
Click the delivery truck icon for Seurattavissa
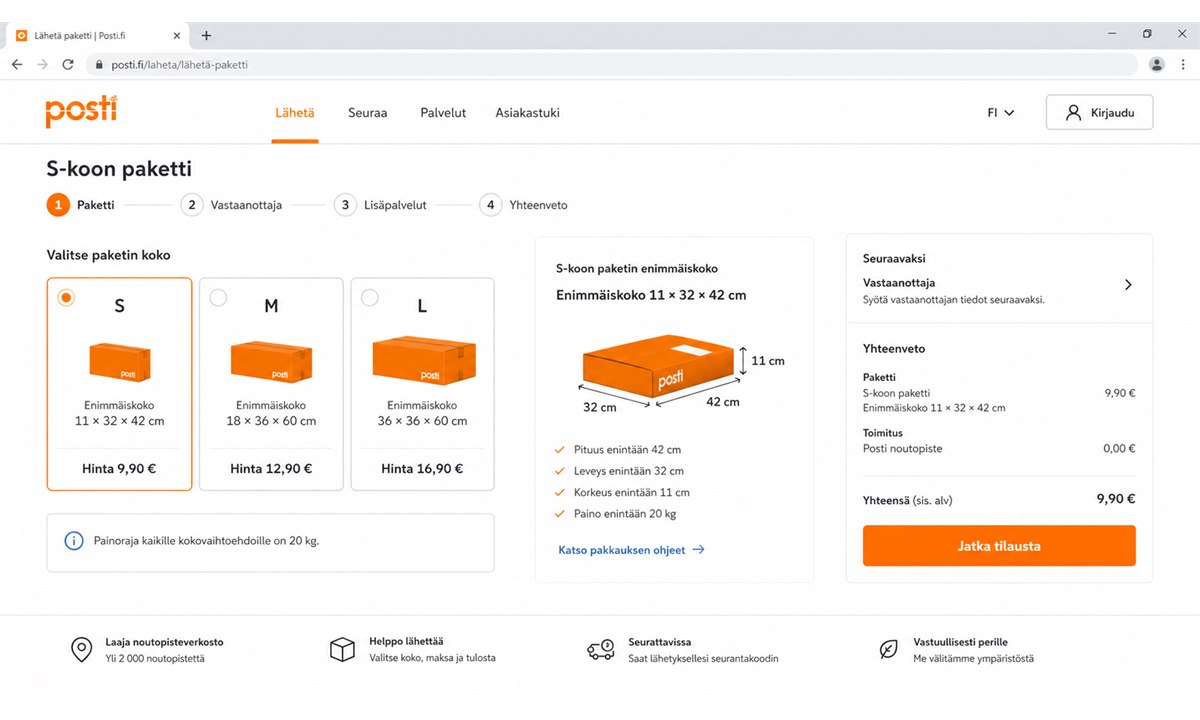click(600, 650)
